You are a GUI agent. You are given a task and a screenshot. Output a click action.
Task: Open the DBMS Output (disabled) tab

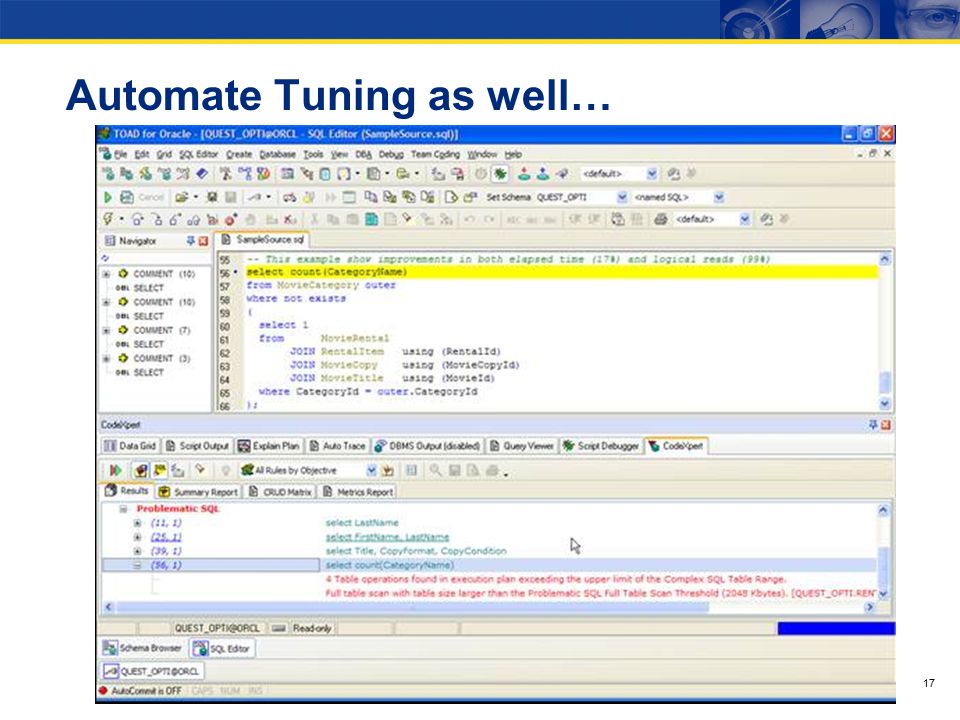pos(427,446)
